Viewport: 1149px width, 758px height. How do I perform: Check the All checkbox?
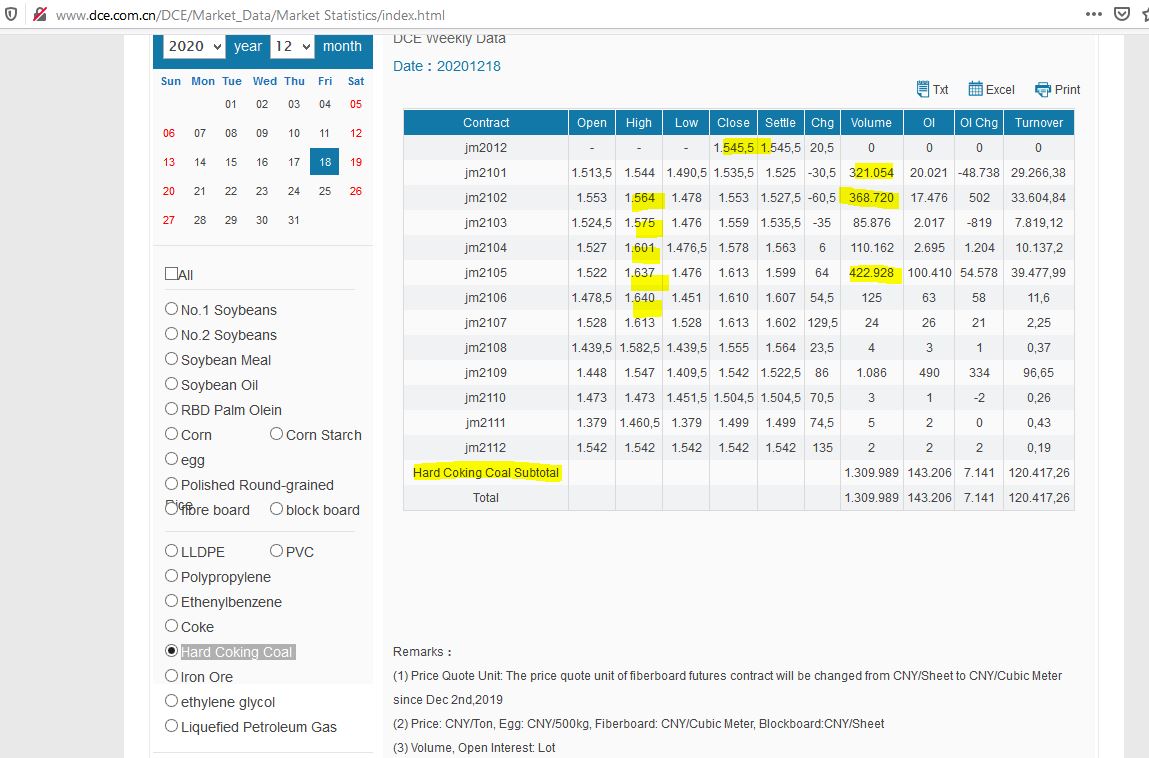point(171,273)
